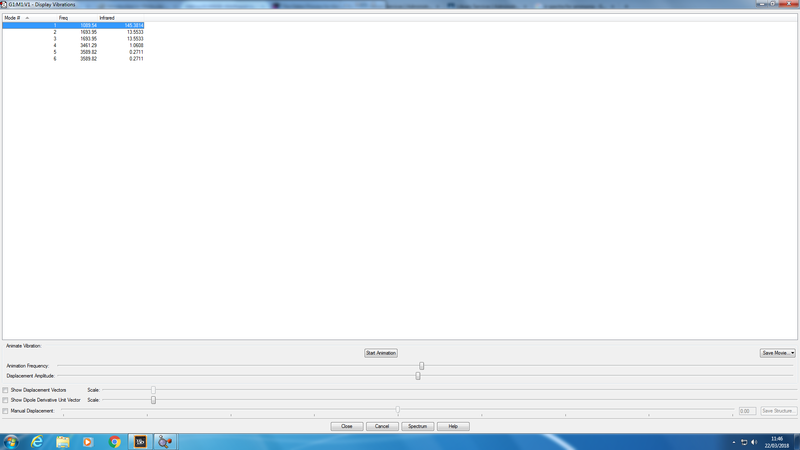
Task: Click the Displacement Amplitude slider handle
Action: tap(418, 376)
